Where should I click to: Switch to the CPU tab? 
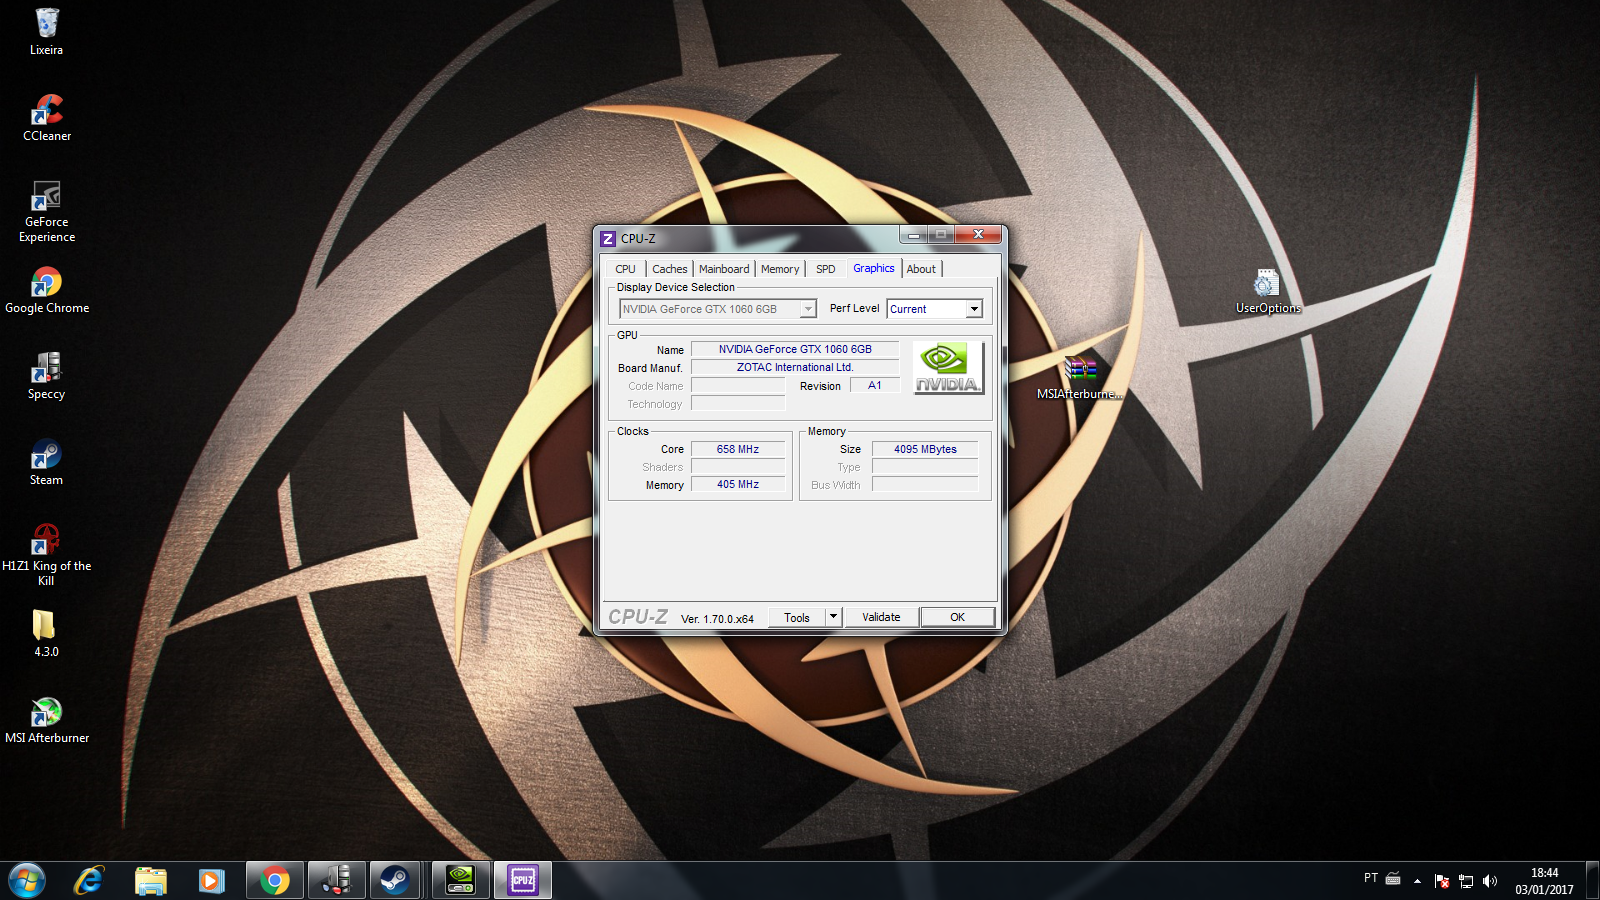pos(626,269)
